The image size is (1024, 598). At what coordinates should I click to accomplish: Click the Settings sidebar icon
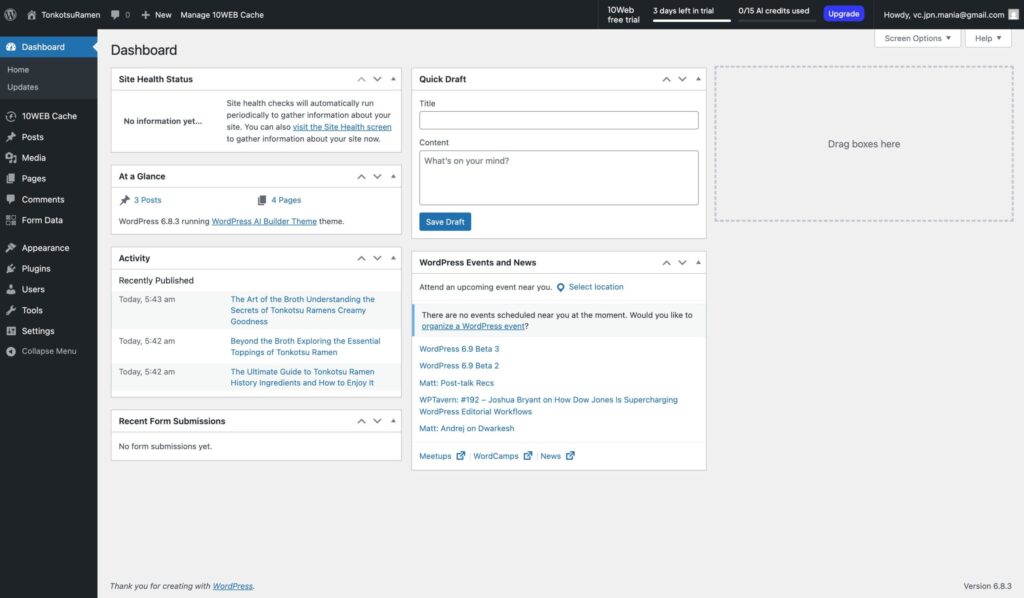(x=11, y=331)
